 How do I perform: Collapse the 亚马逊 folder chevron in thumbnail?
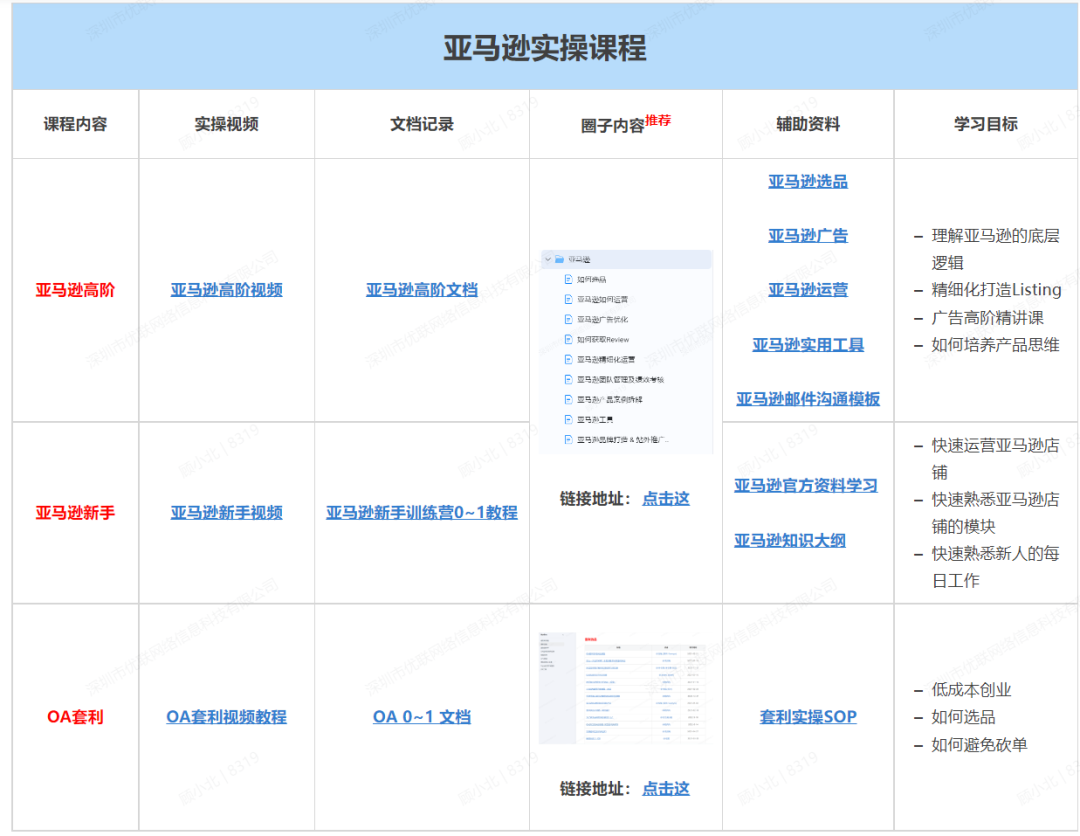coord(548,259)
